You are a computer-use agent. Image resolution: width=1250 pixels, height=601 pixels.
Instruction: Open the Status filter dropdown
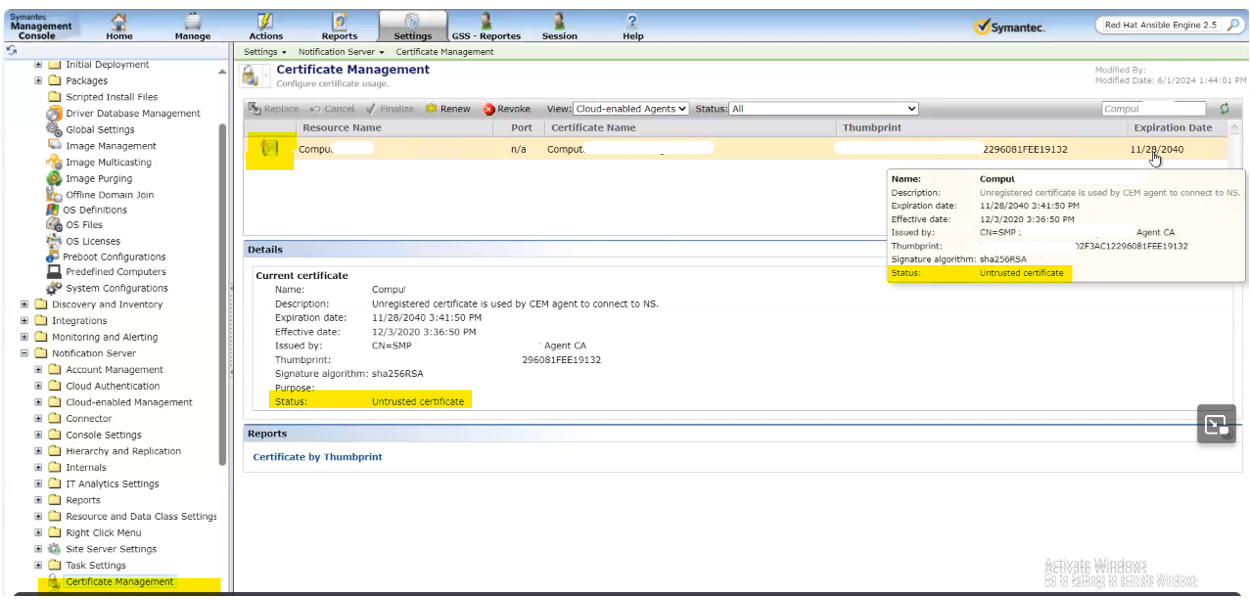coord(823,109)
